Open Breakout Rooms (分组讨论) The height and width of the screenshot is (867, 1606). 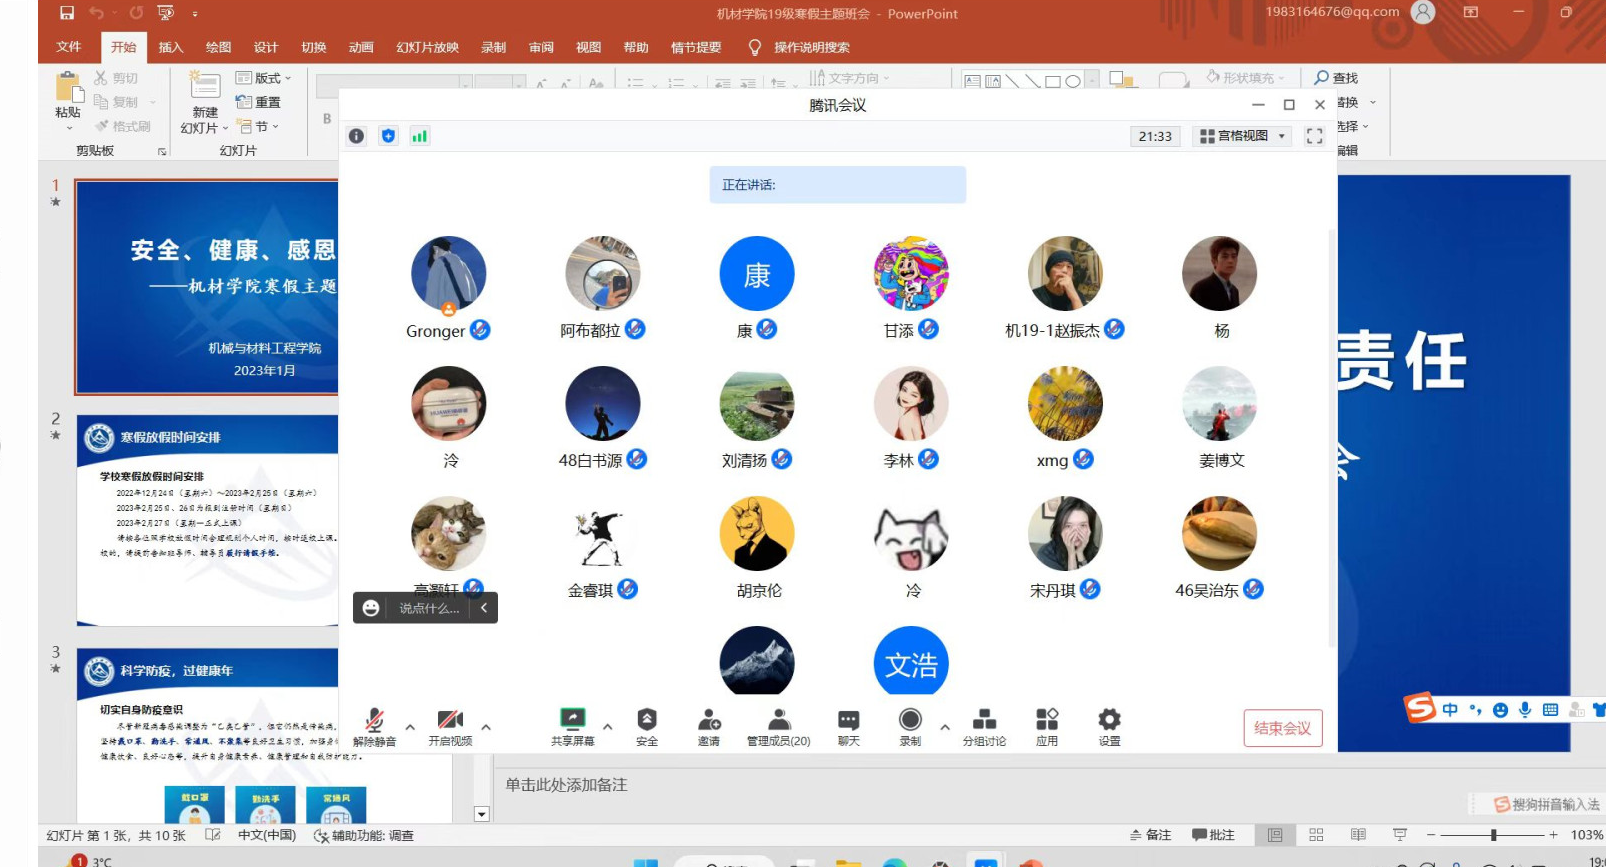[x=984, y=721]
